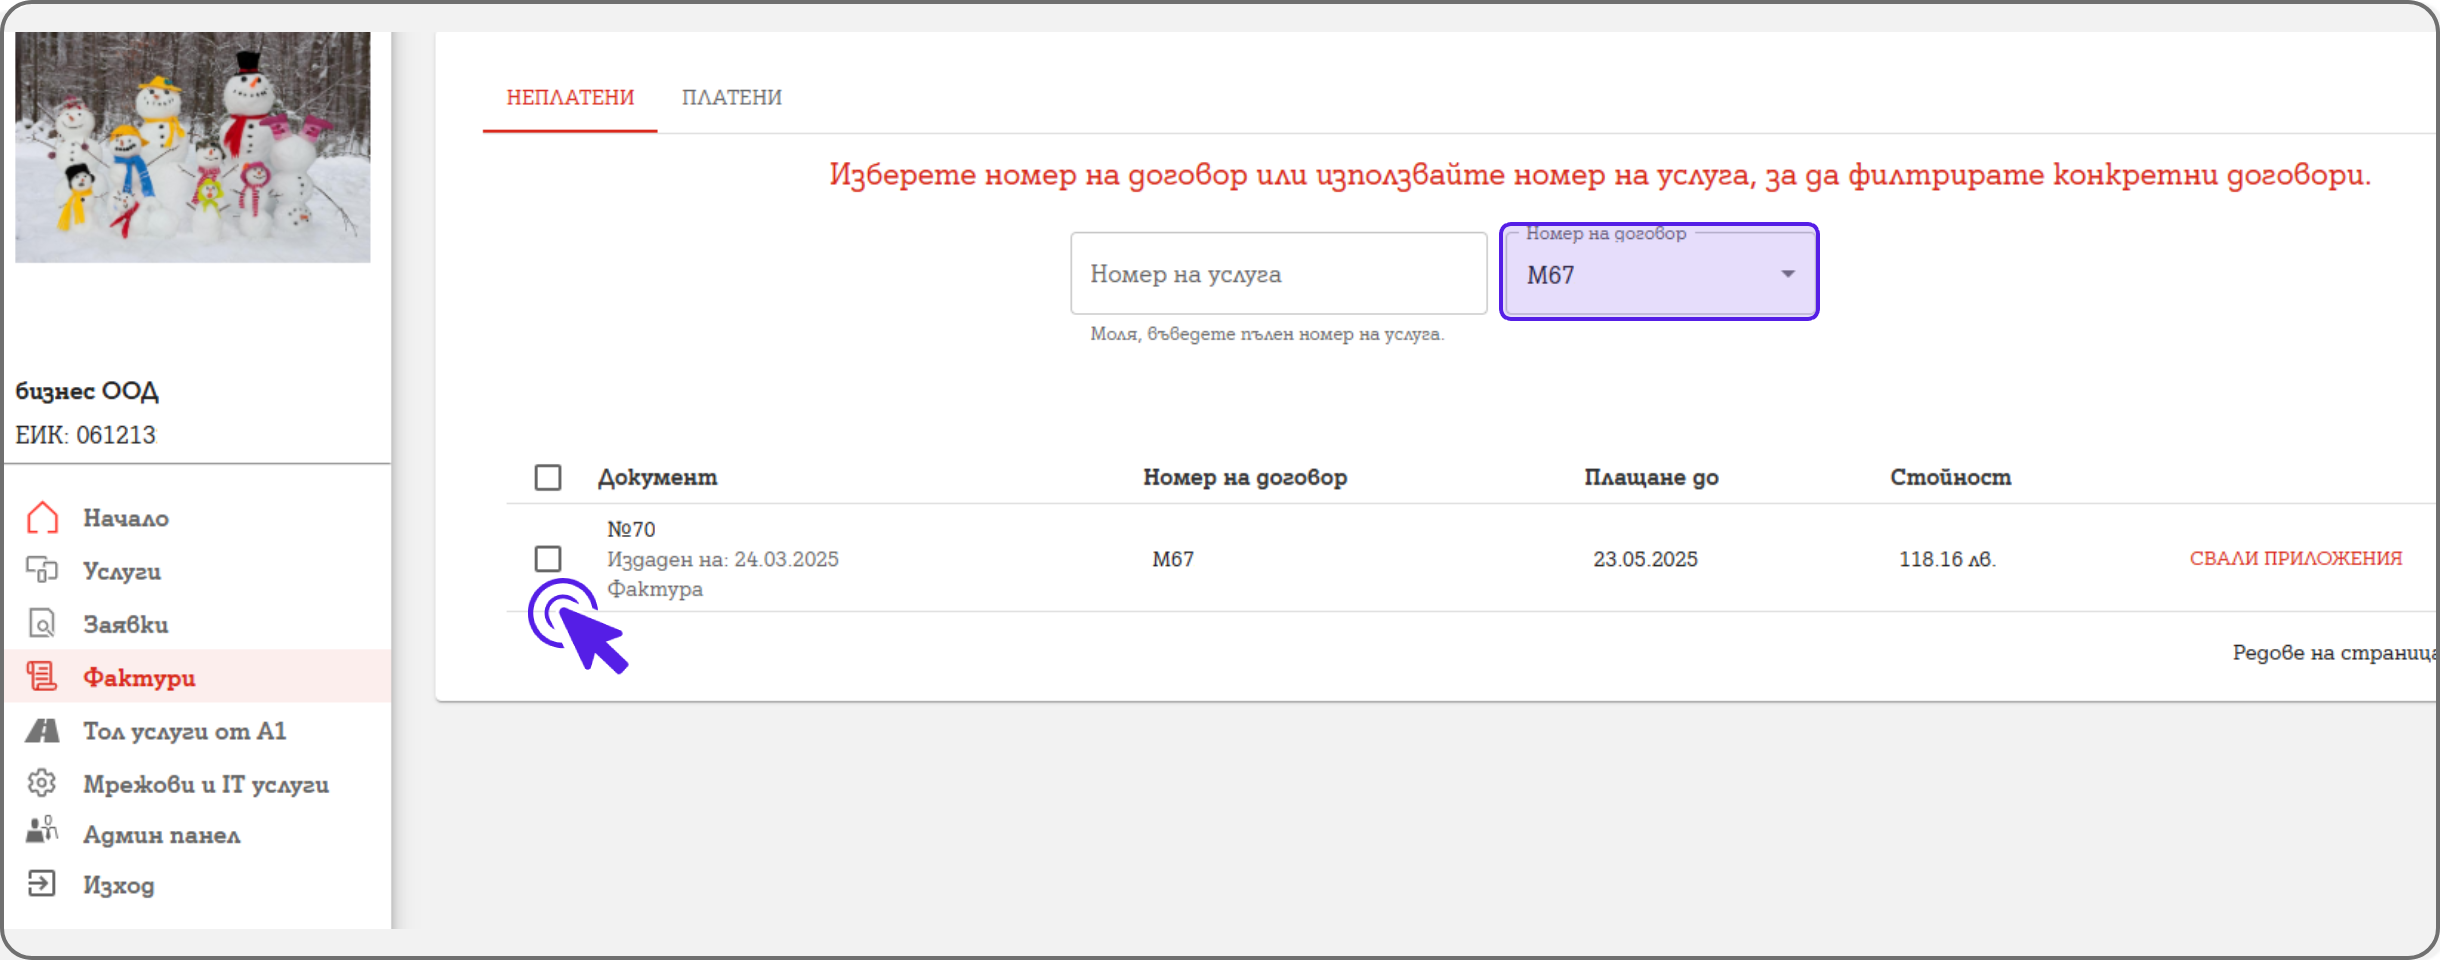The width and height of the screenshot is (2440, 960).
Task: Click the due date 23.05.2025
Action: pyautogui.click(x=1645, y=559)
